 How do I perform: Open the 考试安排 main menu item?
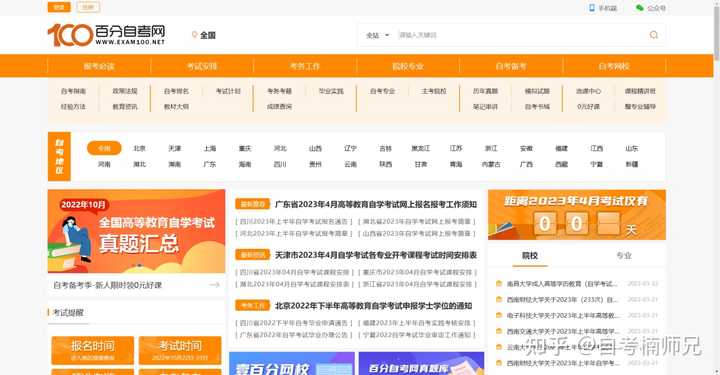[x=202, y=66]
